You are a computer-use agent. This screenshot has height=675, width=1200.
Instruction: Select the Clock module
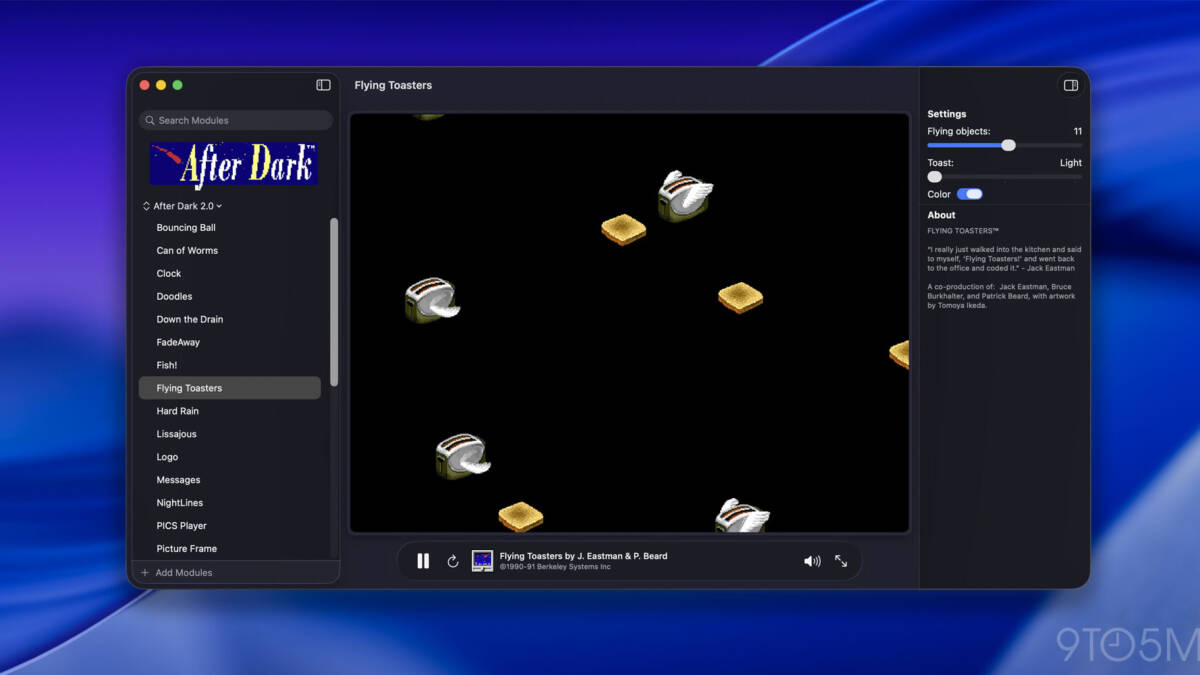coord(230,274)
